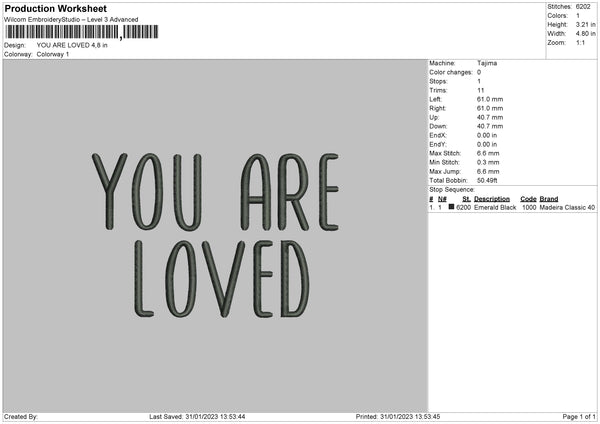The width and height of the screenshot is (600, 424).
Task: Click the YOU ARE embroidery text in preview
Action: pos(215,192)
